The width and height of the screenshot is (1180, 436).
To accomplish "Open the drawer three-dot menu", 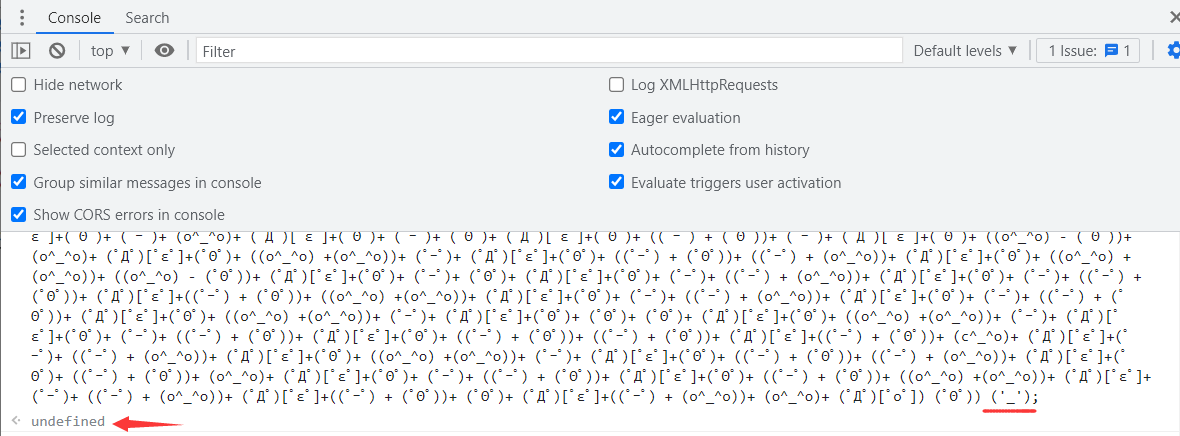I will pos(22,18).
